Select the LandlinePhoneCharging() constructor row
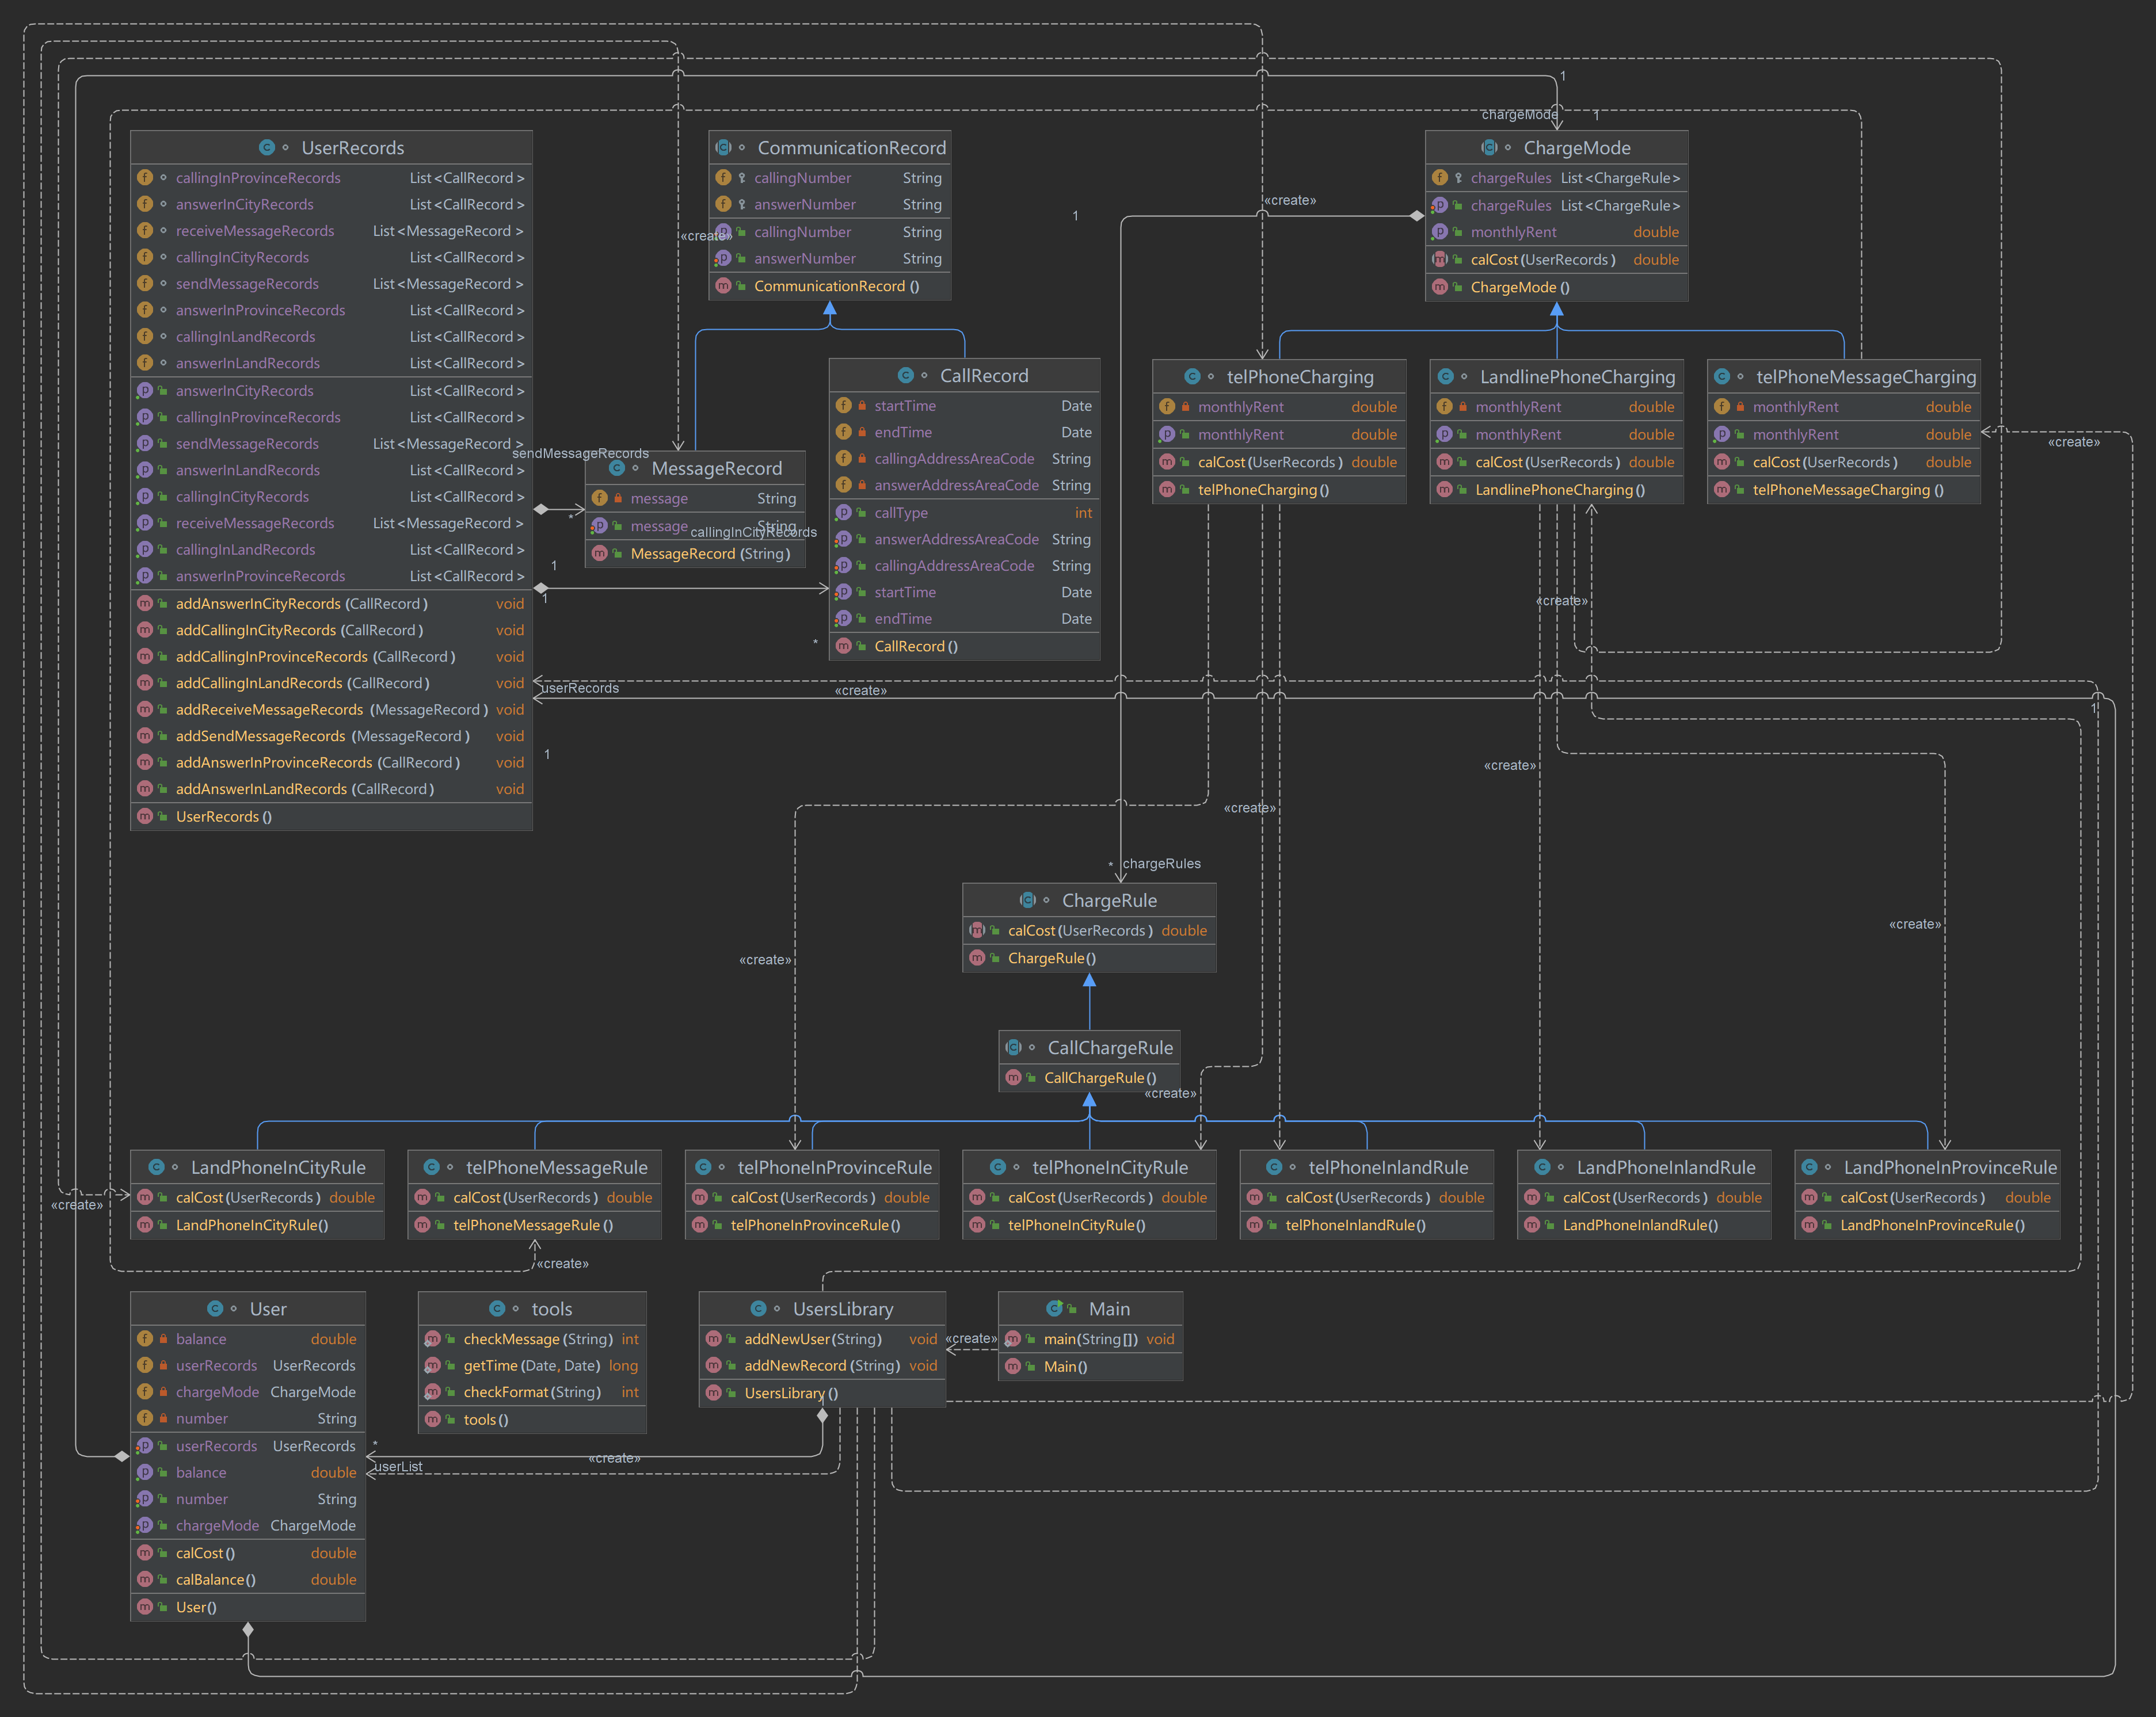The width and height of the screenshot is (2156, 1717). [1559, 489]
